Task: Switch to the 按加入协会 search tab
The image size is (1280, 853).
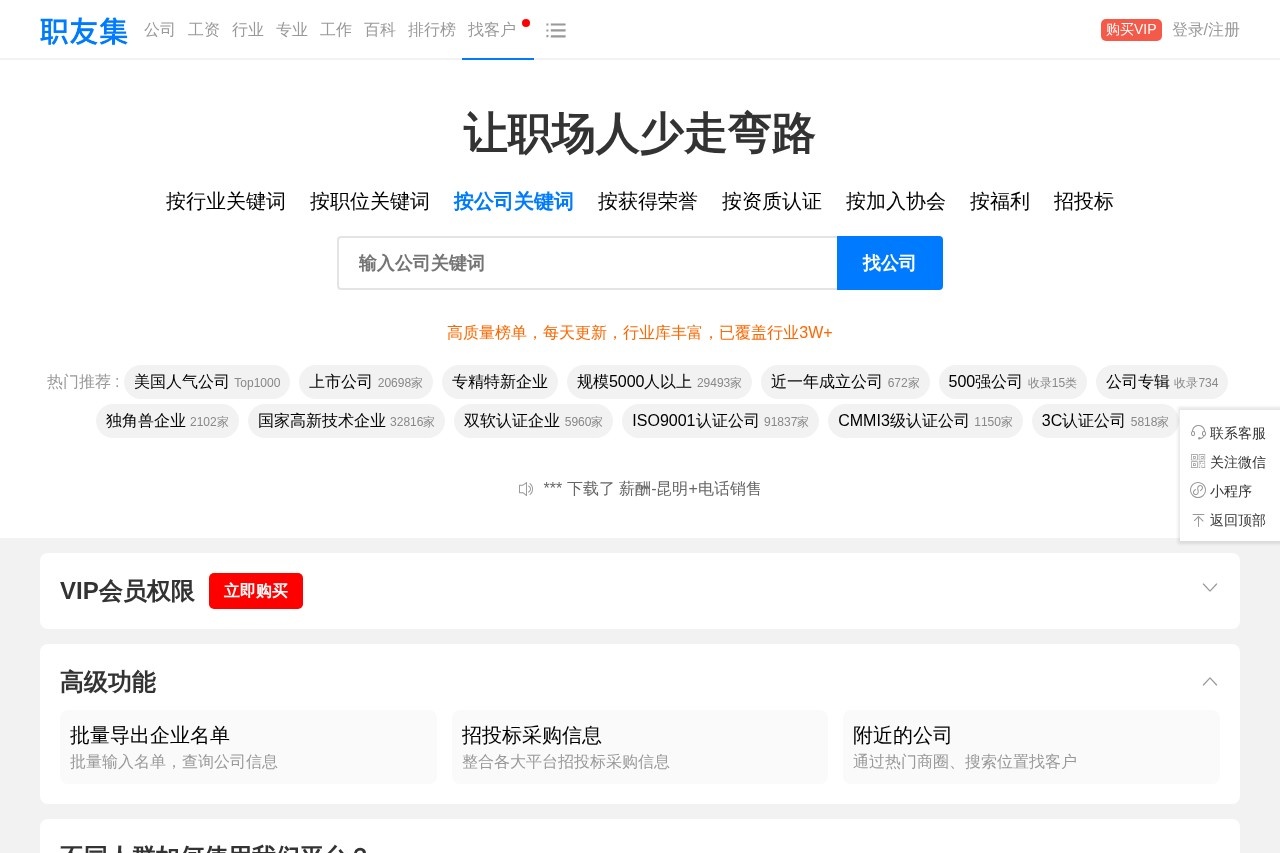Action: point(896,201)
